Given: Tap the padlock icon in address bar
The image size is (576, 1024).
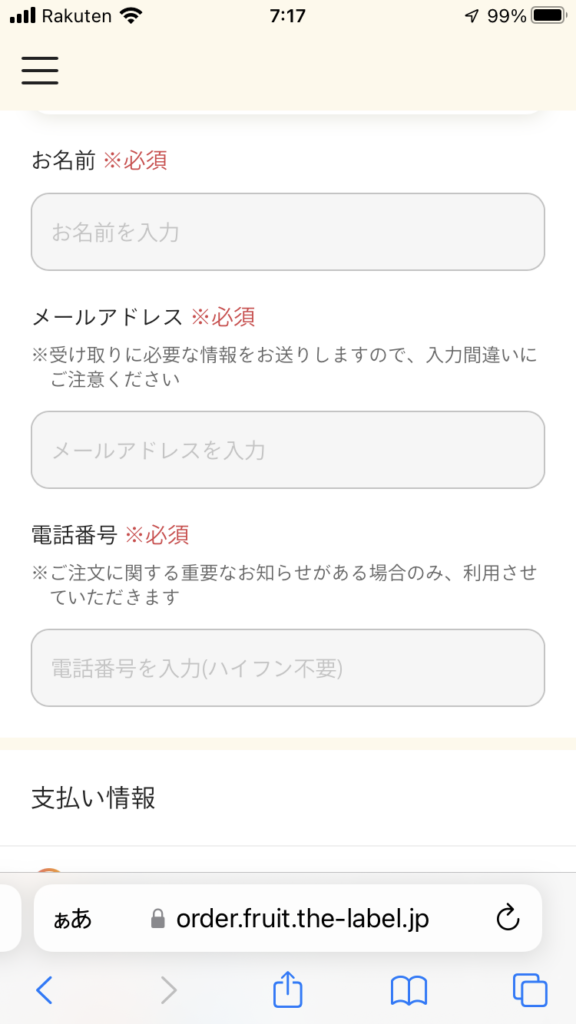Looking at the screenshot, I should pyautogui.click(x=157, y=920).
